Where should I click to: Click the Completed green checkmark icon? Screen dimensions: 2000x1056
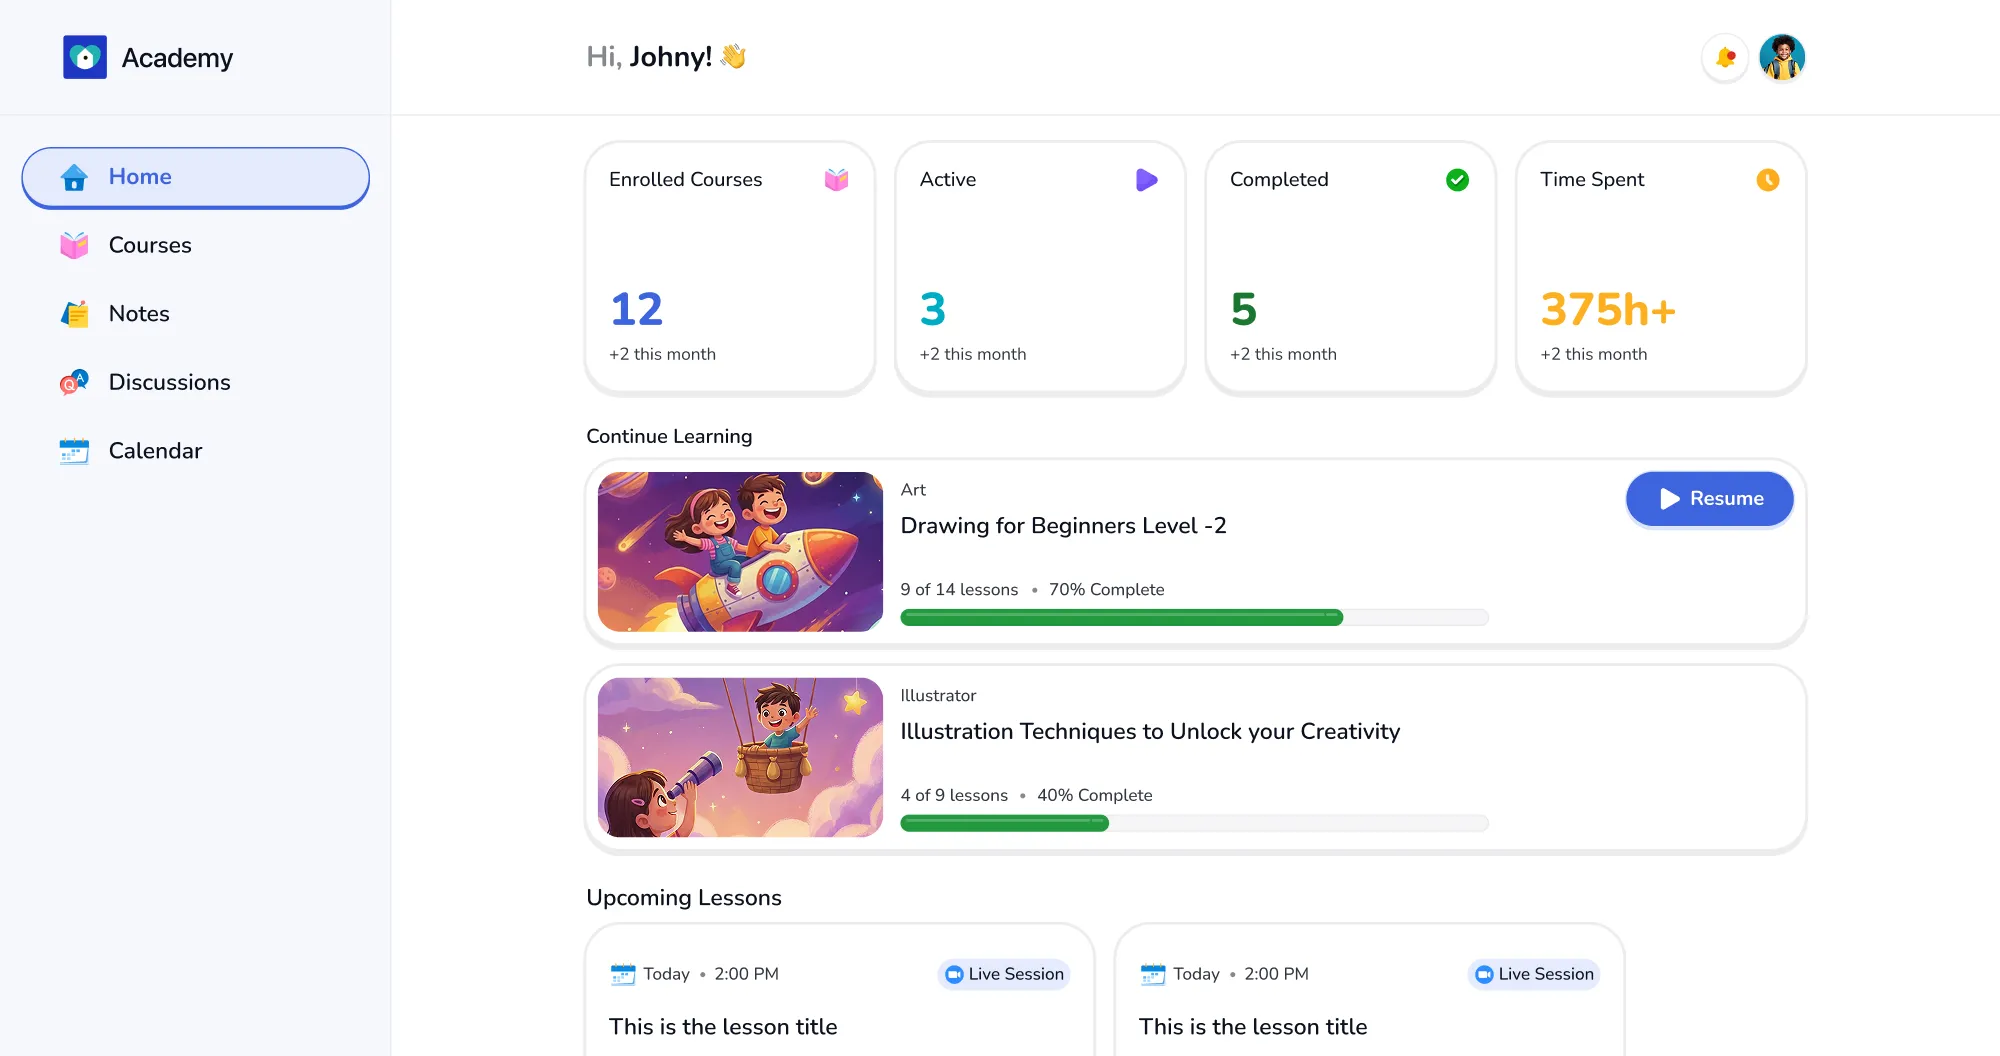pyautogui.click(x=1457, y=180)
